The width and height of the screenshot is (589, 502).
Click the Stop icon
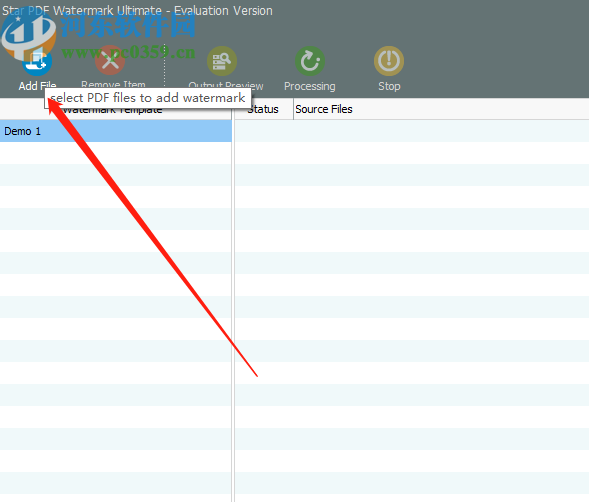click(x=389, y=61)
